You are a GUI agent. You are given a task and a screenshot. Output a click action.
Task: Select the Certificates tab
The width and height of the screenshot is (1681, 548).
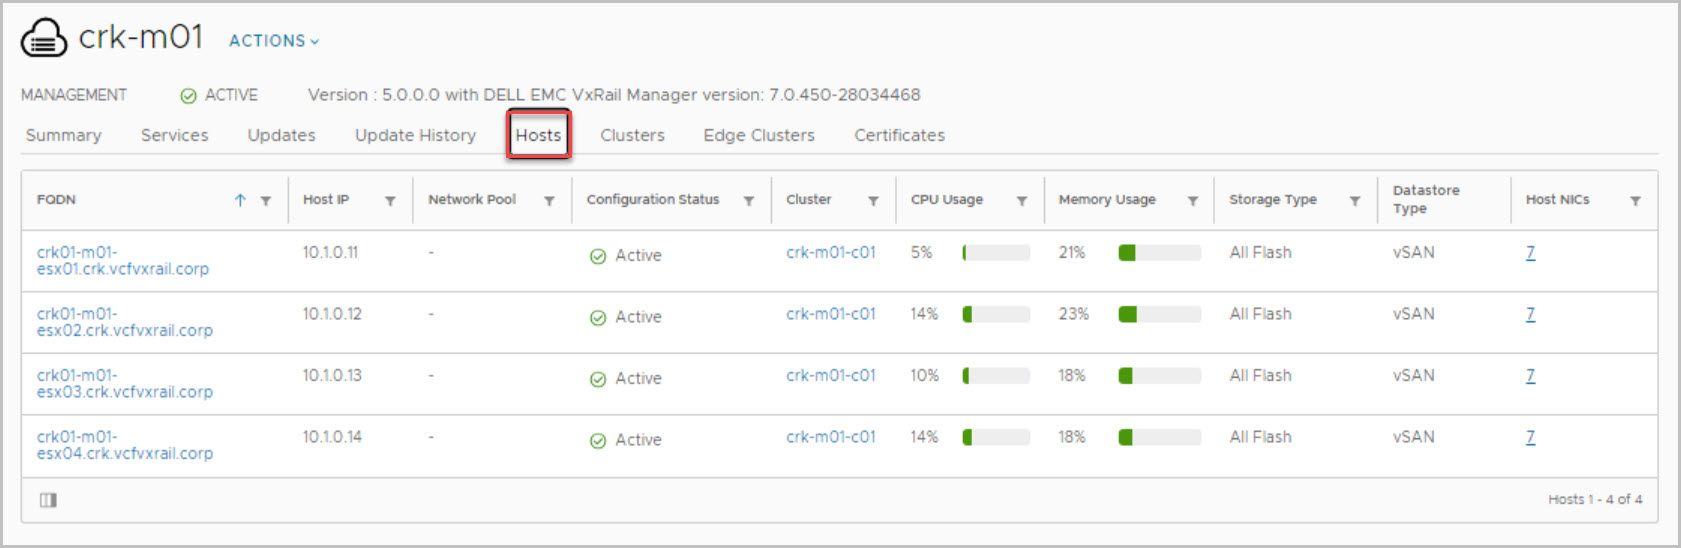click(x=899, y=135)
